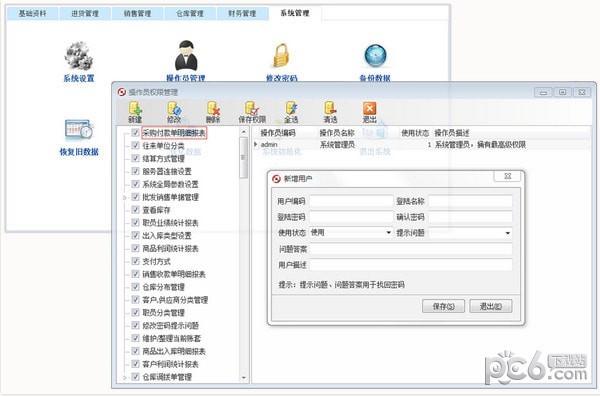Open the 提示问题 dropdown
This screenshot has width=600, height=397.
point(507,233)
